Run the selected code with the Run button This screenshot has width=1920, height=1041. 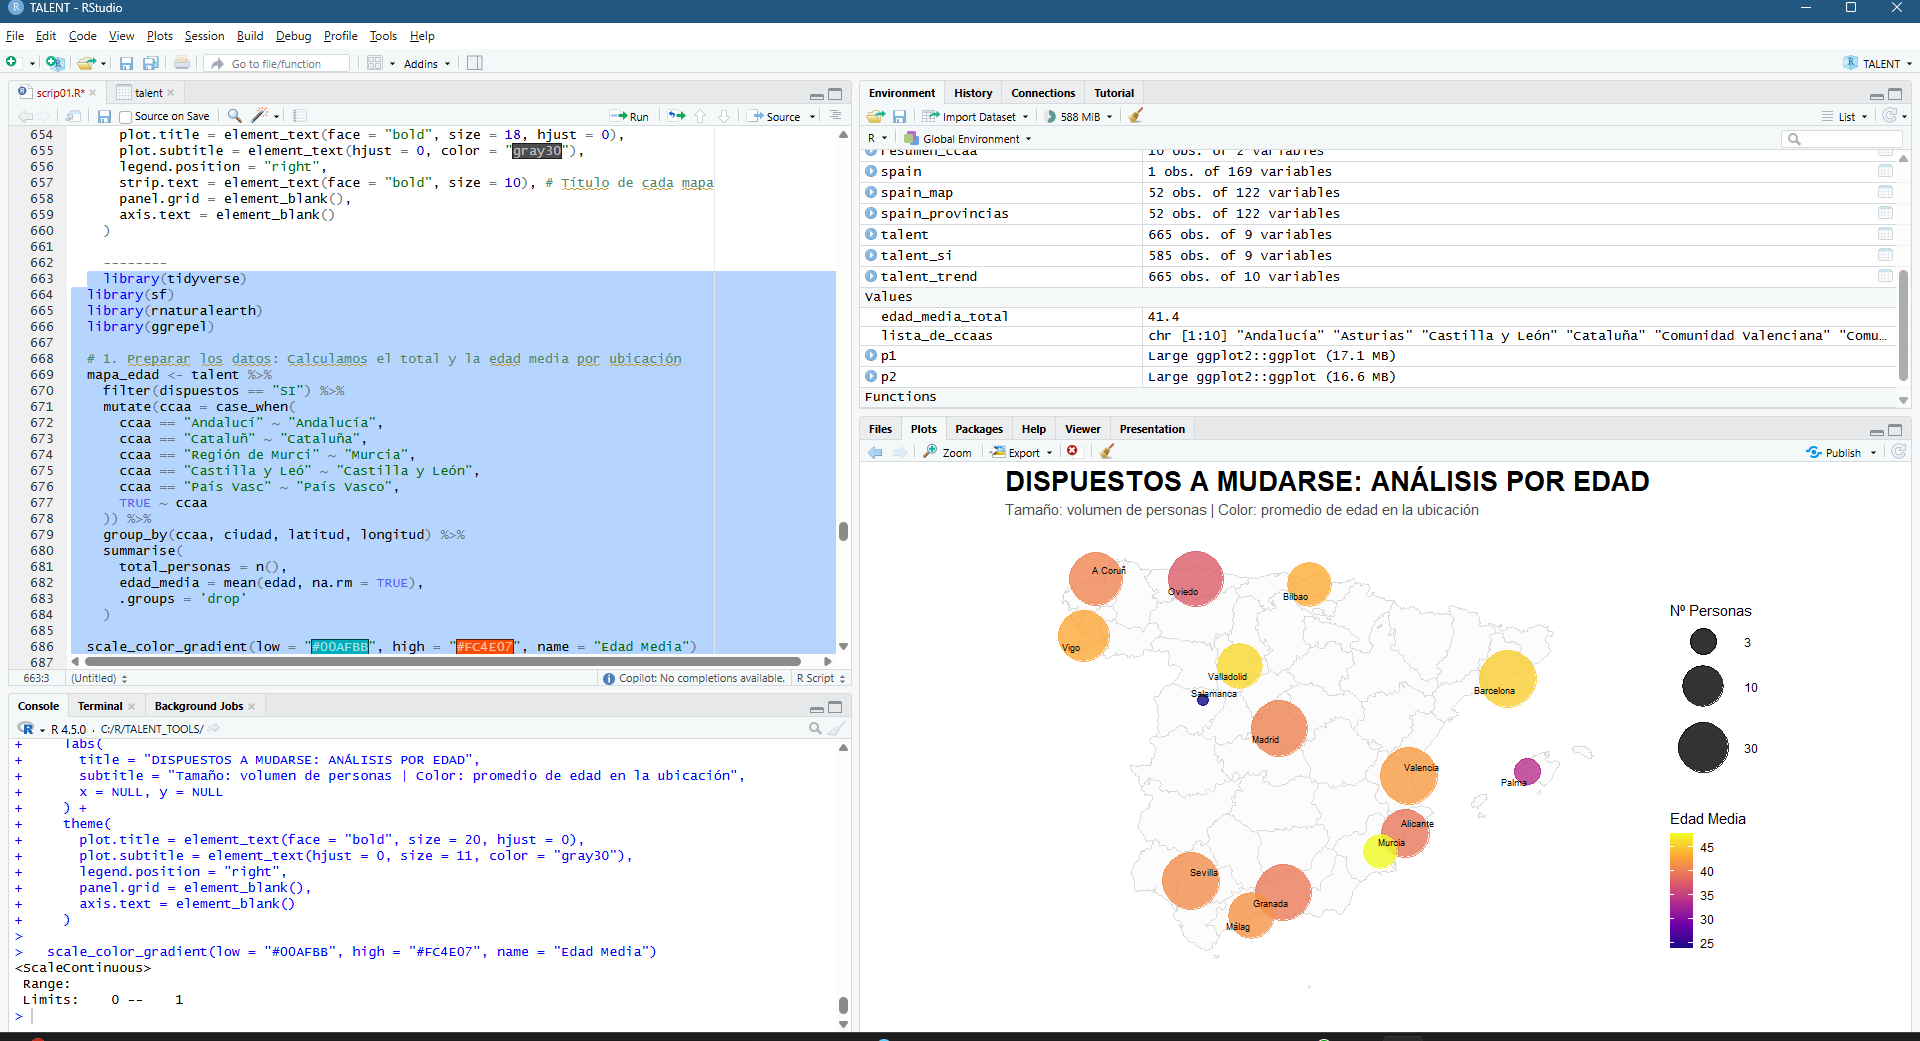click(630, 116)
